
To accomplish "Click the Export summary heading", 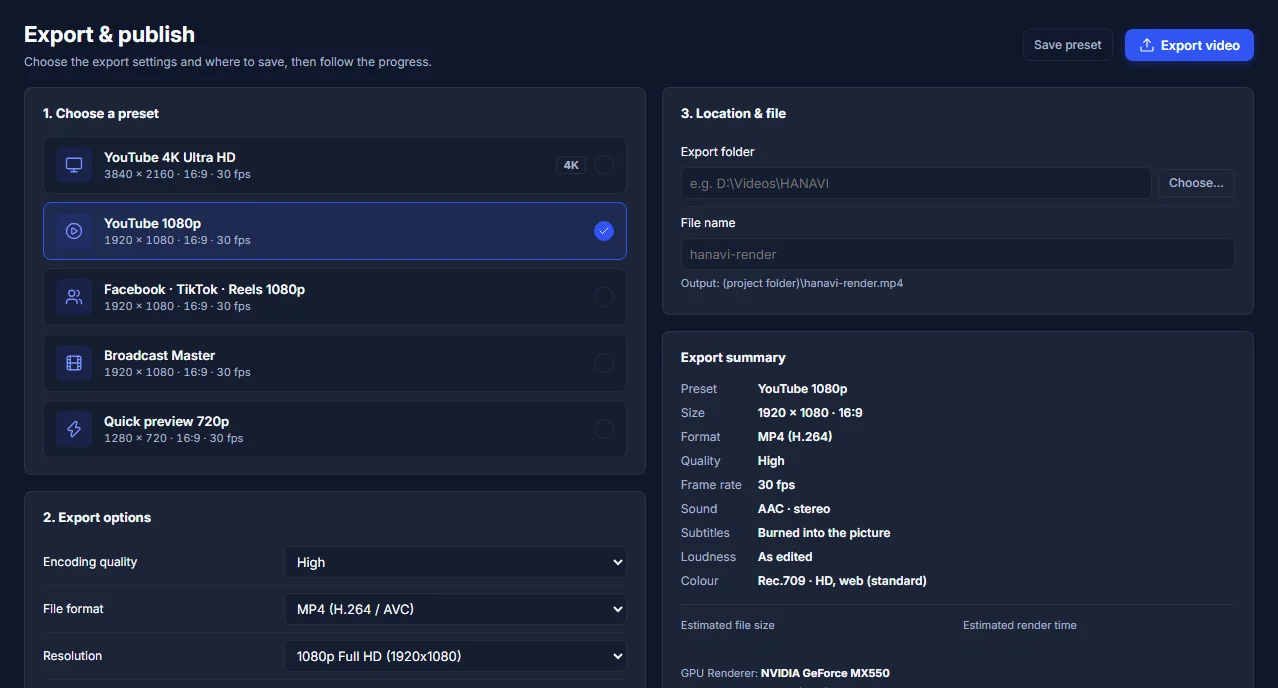I will click(733, 358).
